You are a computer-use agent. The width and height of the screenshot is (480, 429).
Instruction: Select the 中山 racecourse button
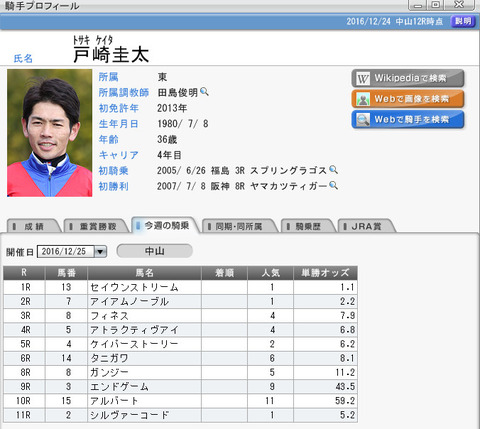tap(155, 251)
